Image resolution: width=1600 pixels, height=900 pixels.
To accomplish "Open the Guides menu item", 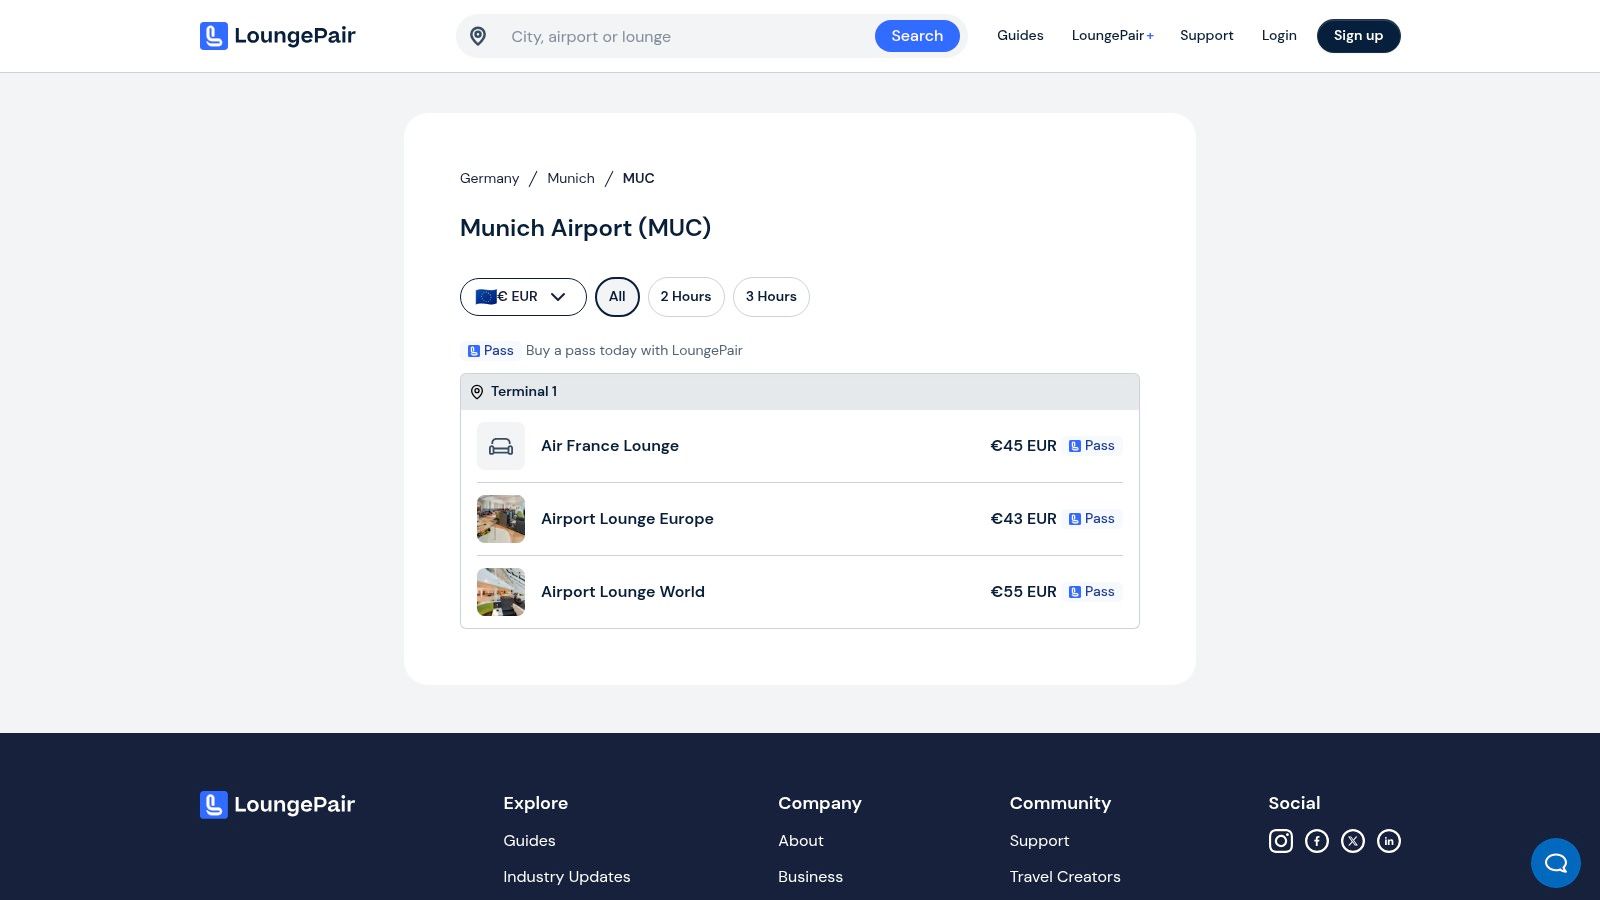I will (1020, 35).
